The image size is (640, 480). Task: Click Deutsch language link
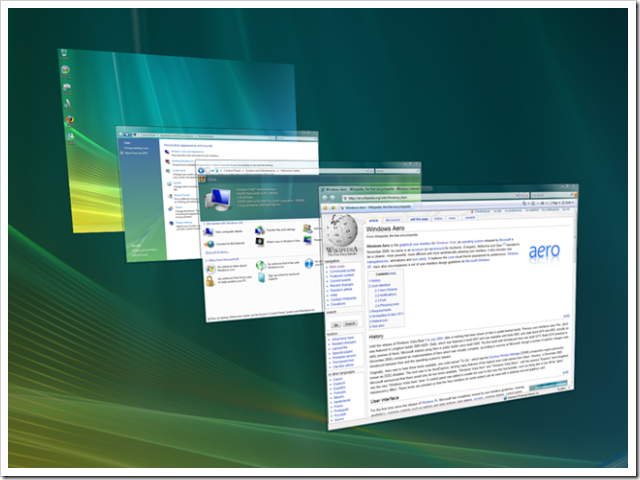click(339, 384)
